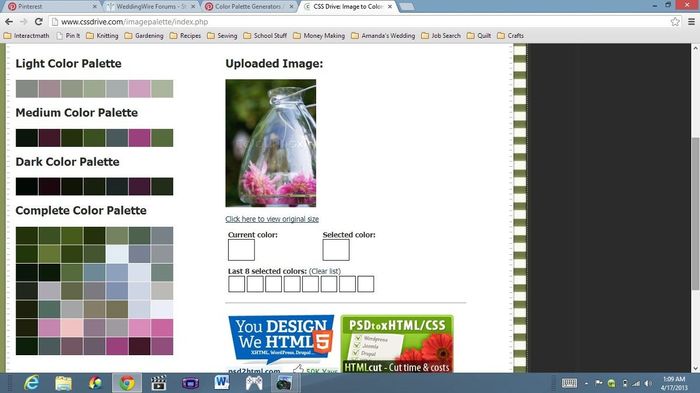
Task: Pick the light pink swatch in Complete Palette
Action: point(72,327)
